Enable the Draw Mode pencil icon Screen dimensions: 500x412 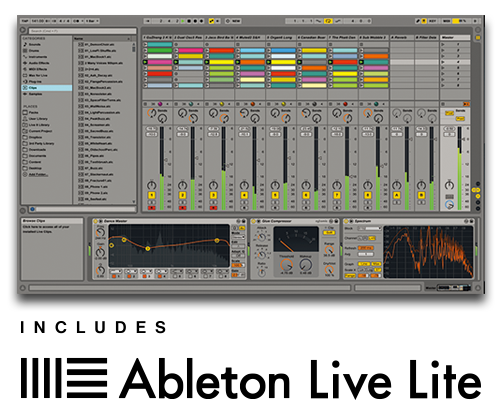pyautogui.click(x=418, y=21)
